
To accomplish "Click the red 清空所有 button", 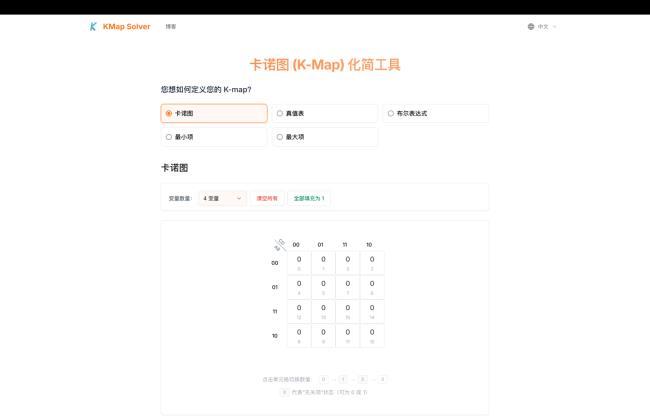I will 267,198.
